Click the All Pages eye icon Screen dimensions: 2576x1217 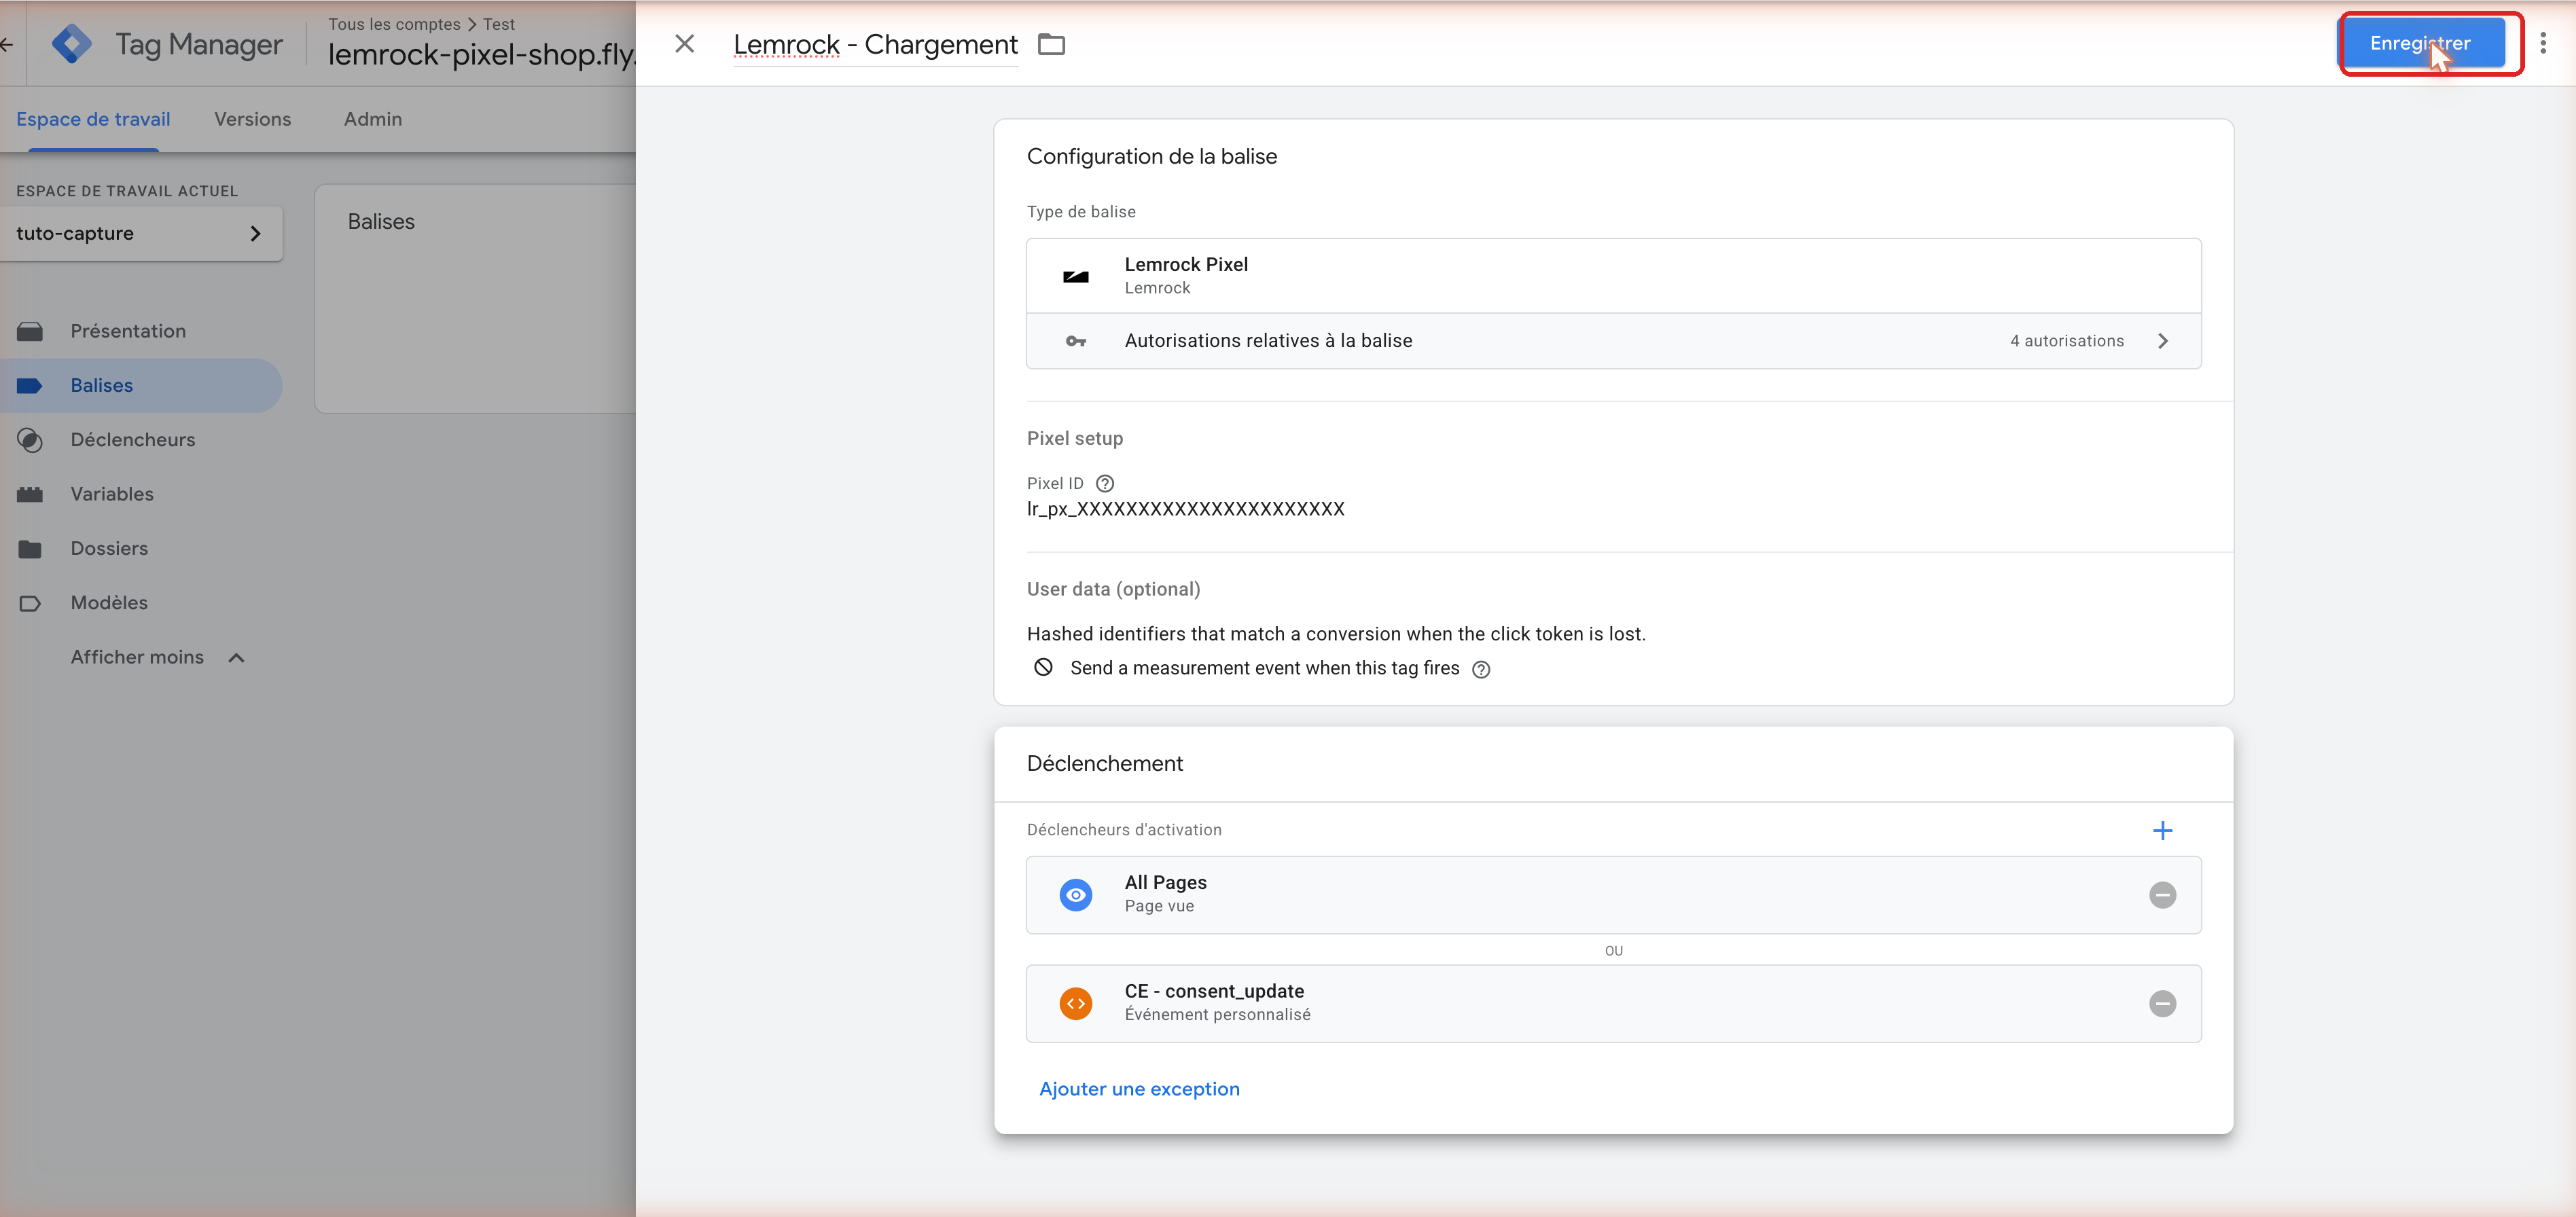1075,895
